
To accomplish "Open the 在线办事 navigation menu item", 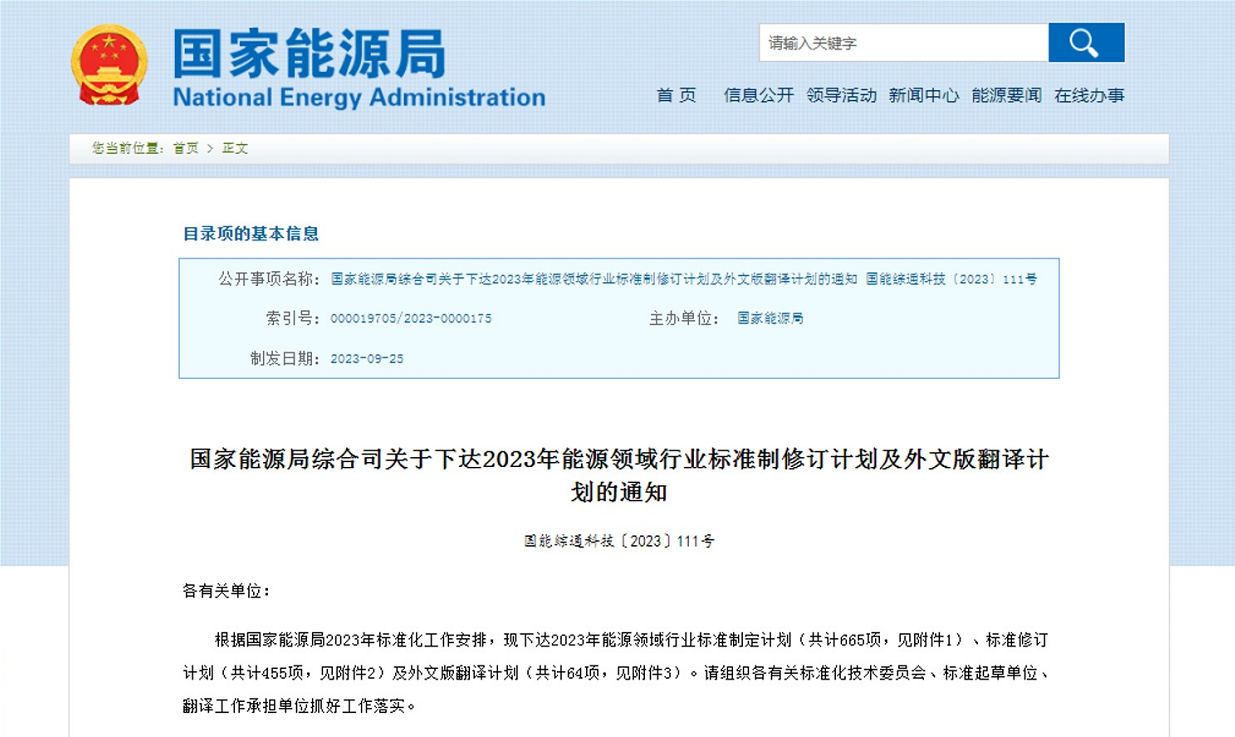I will tap(1089, 96).
